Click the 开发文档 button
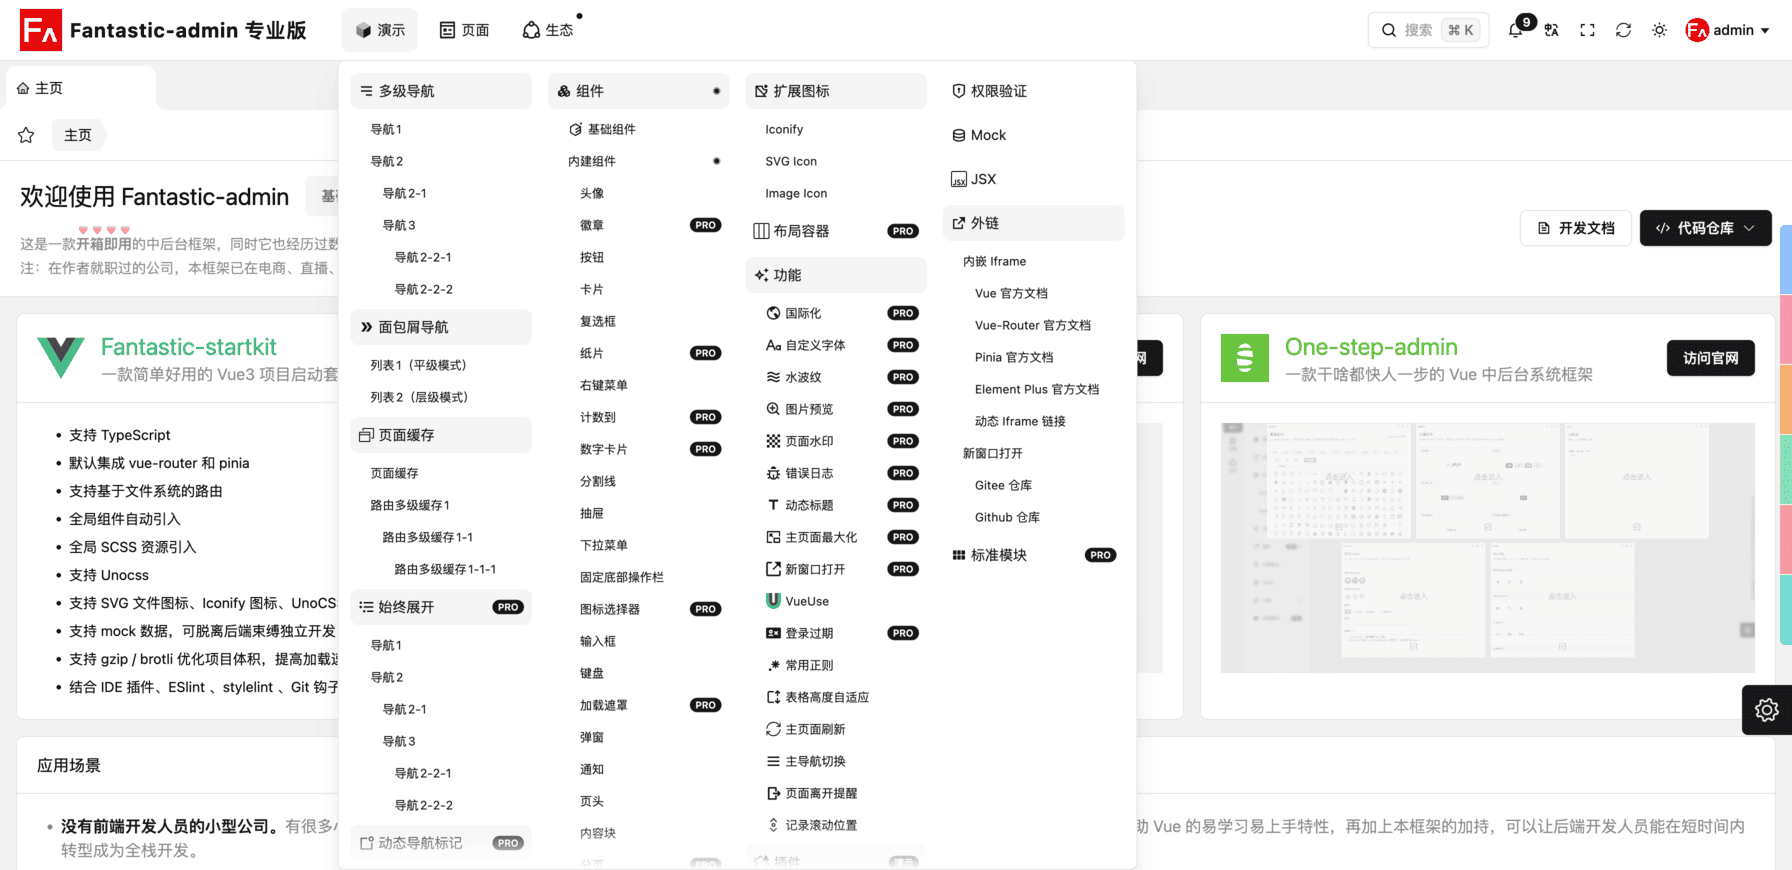Viewport: 1792px width, 870px height. (x=1575, y=228)
